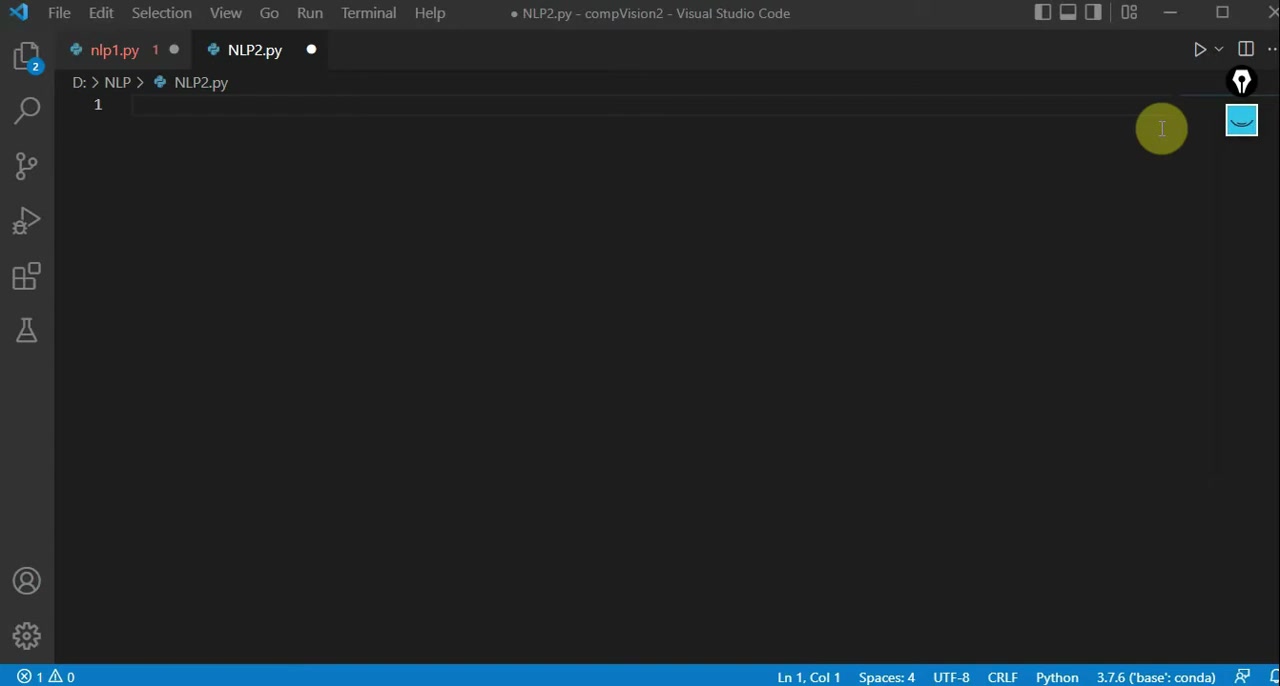This screenshot has height=686, width=1280.
Task: Open the Terminal menu
Action: 368,13
